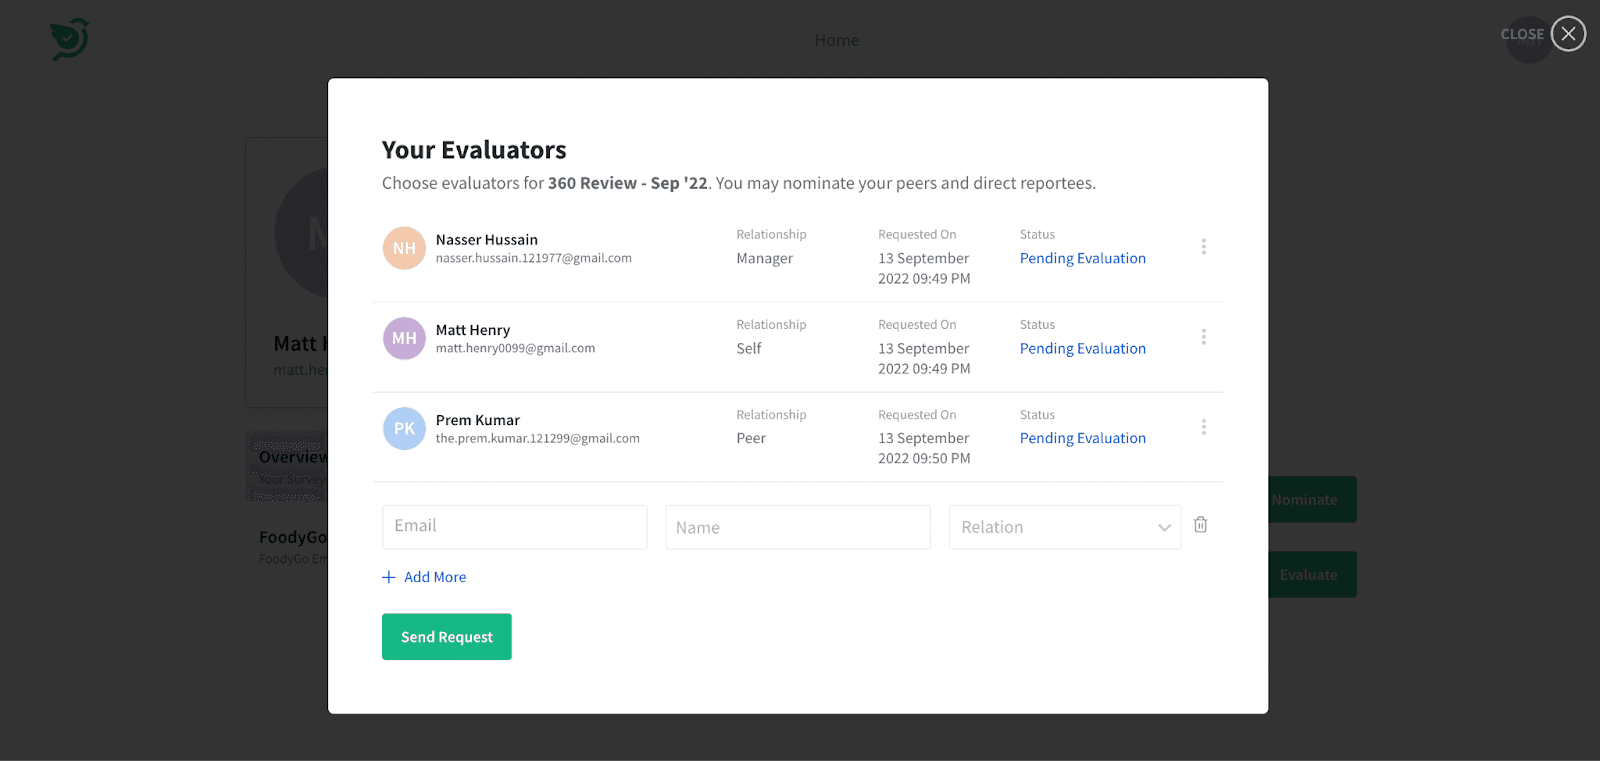Screen dimensions: 1600x761
Task: Select Pending Evaluation status for Prem Kumar
Action: pos(1082,438)
